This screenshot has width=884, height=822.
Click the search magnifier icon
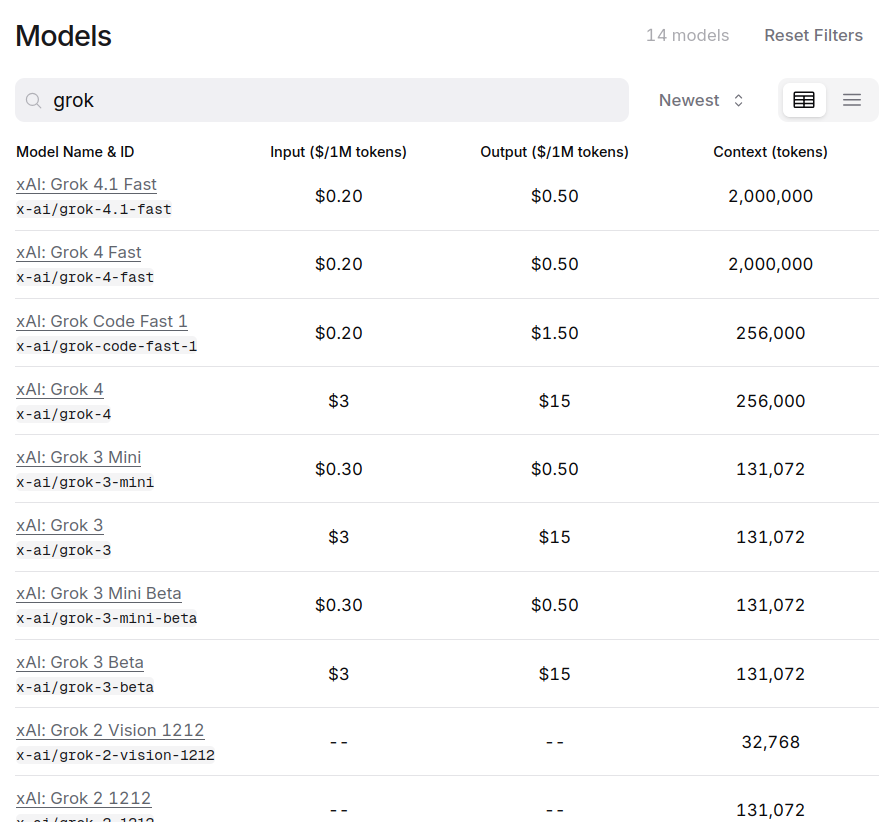click(33, 101)
